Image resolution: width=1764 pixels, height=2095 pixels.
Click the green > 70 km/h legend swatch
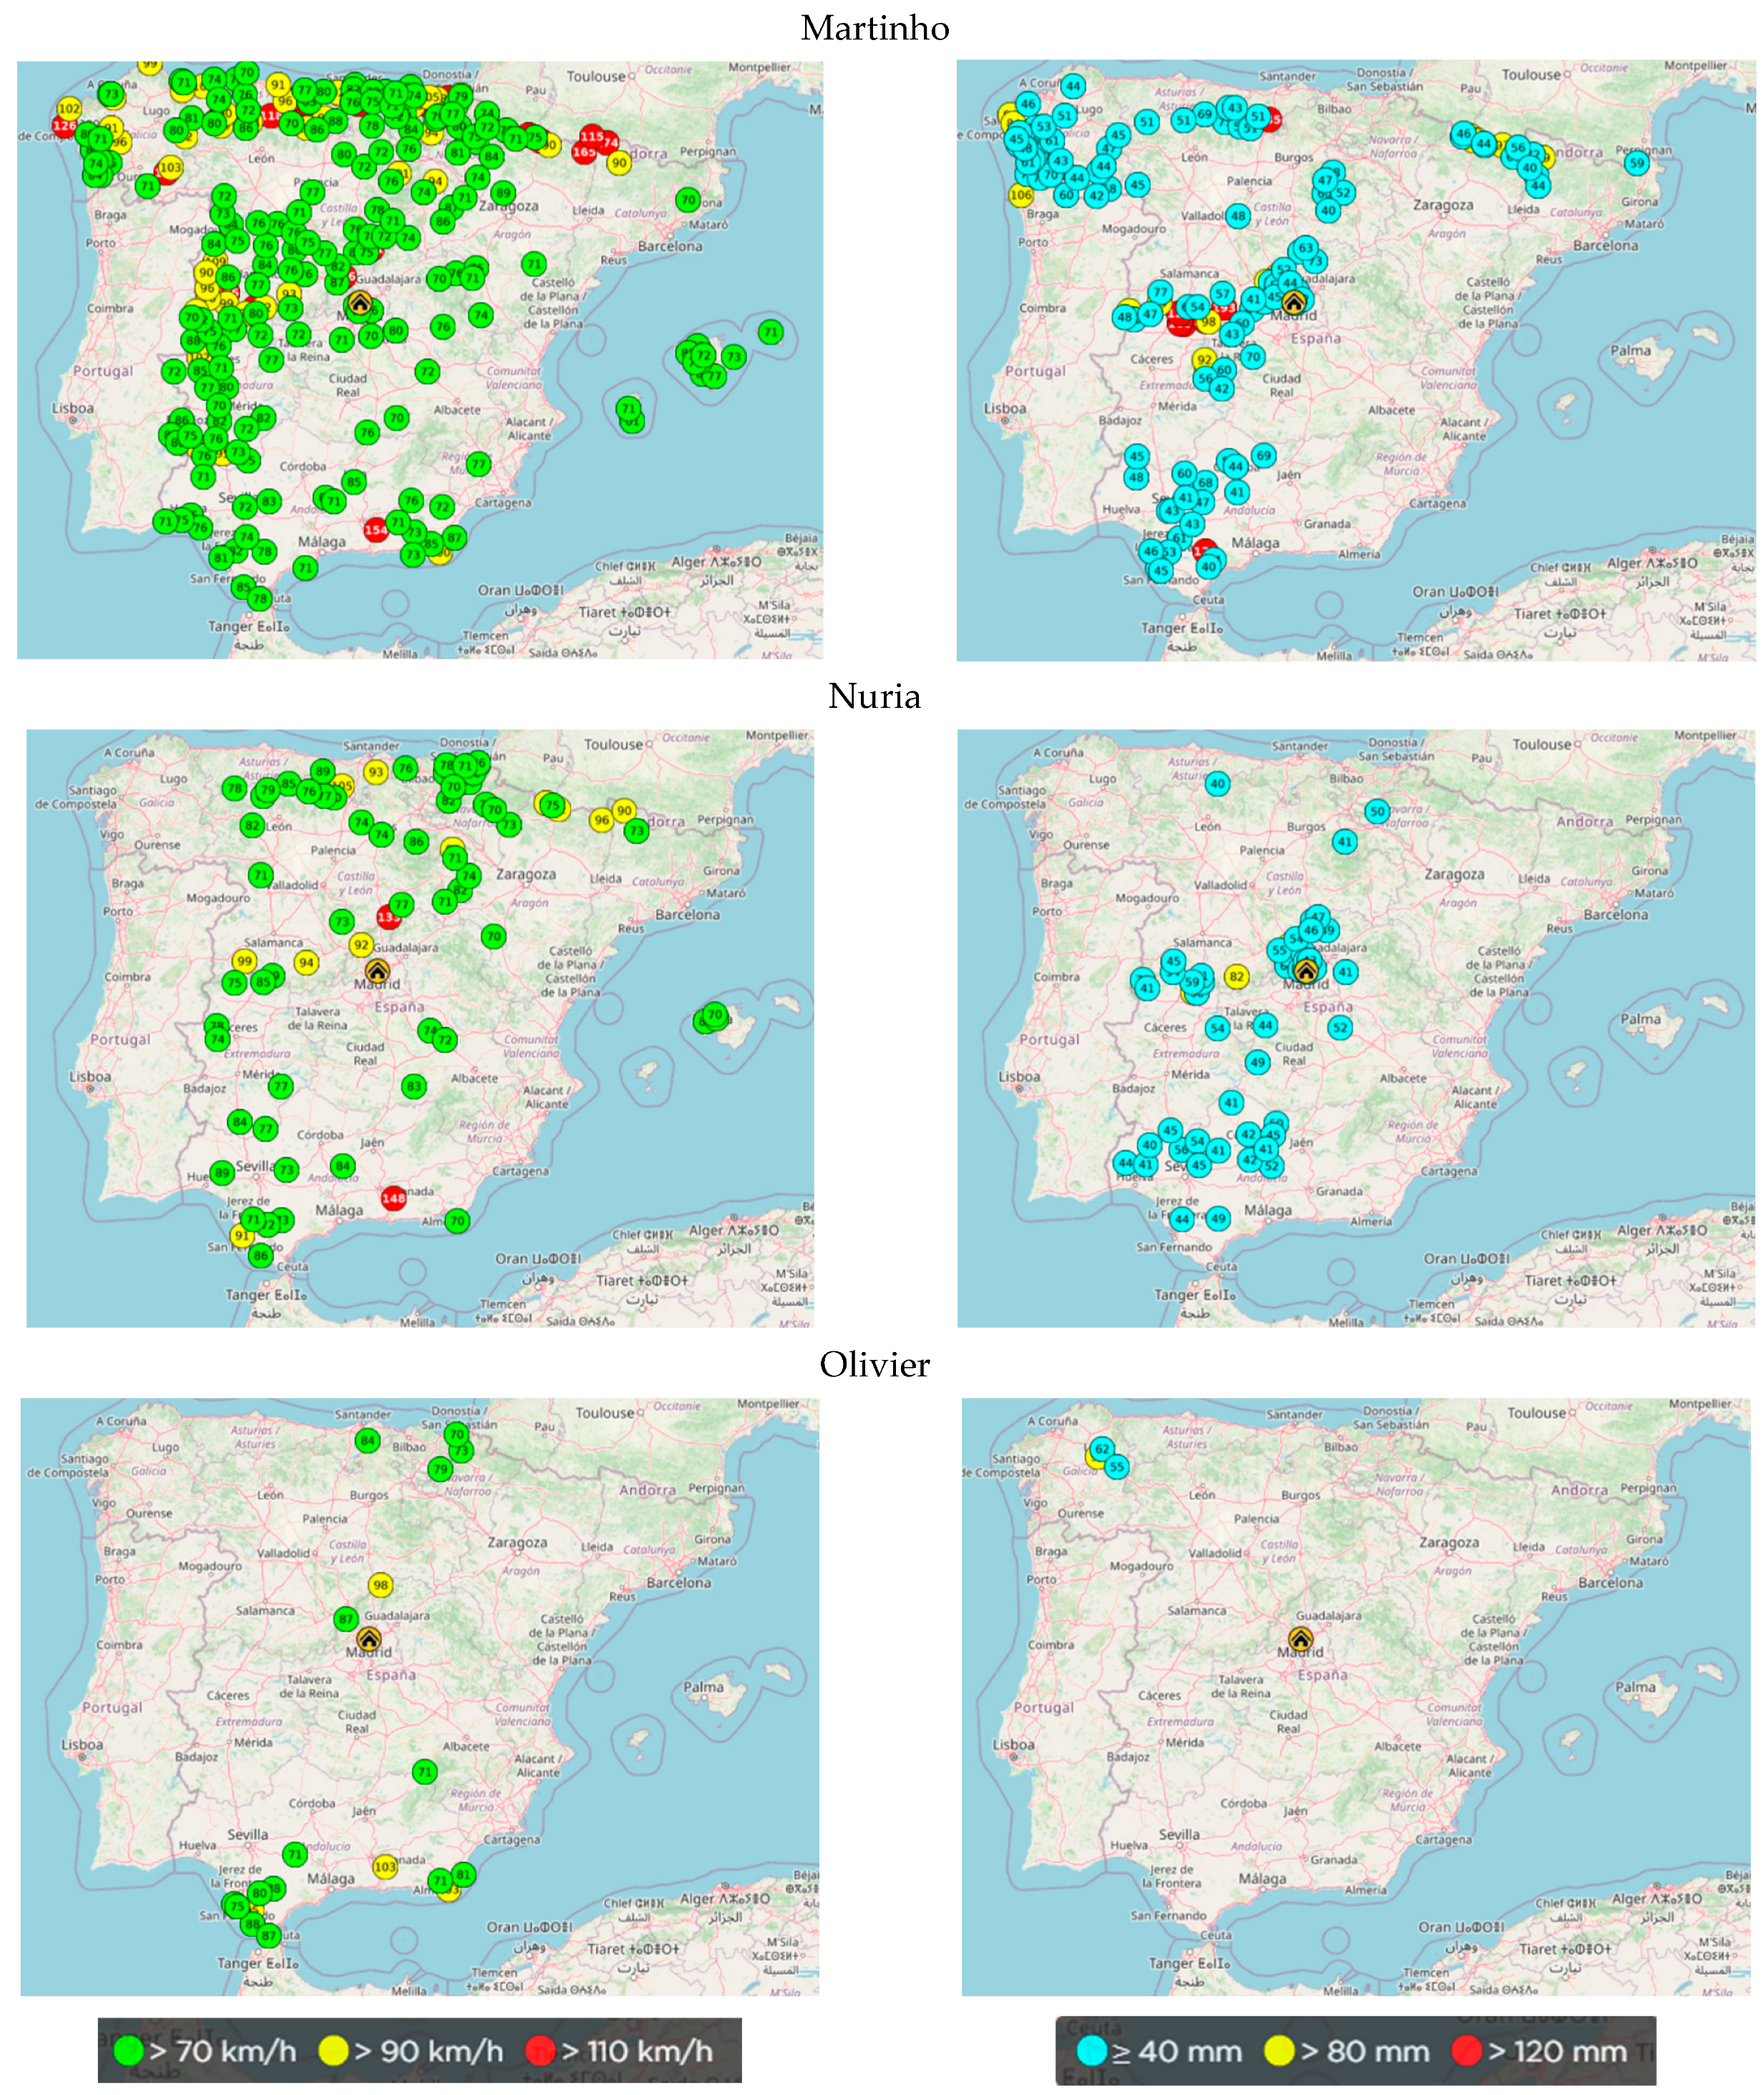tap(128, 2050)
